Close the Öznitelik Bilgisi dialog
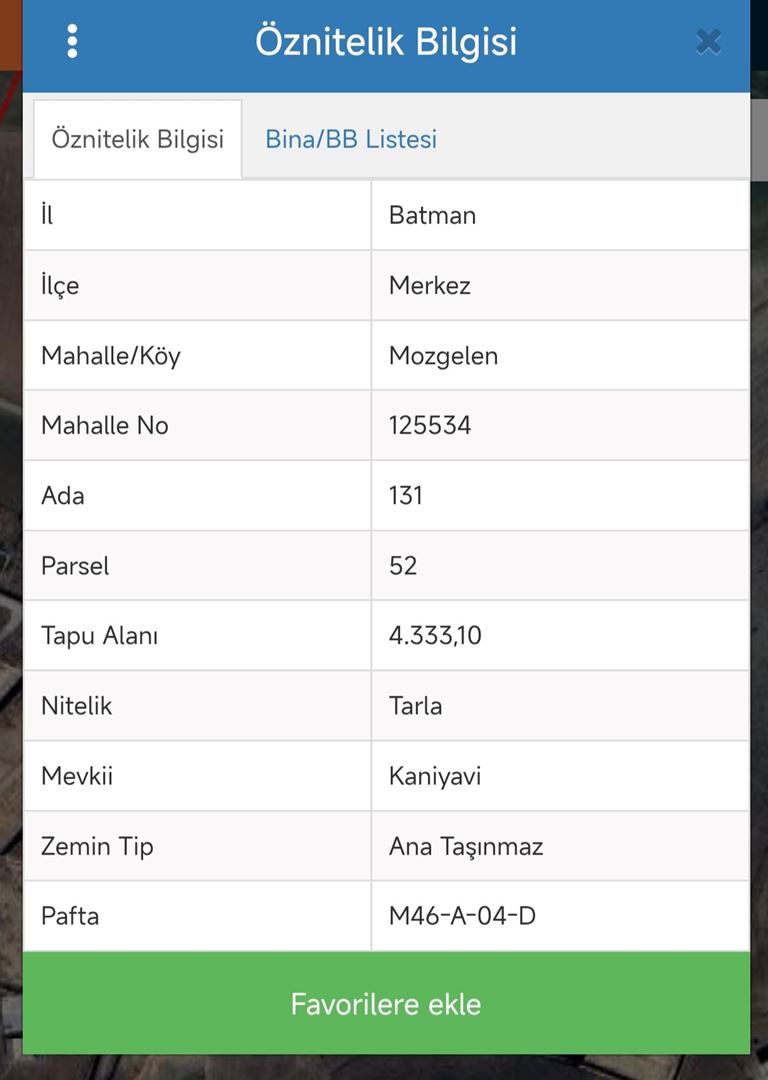Viewport: 768px width, 1080px height. click(708, 42)
